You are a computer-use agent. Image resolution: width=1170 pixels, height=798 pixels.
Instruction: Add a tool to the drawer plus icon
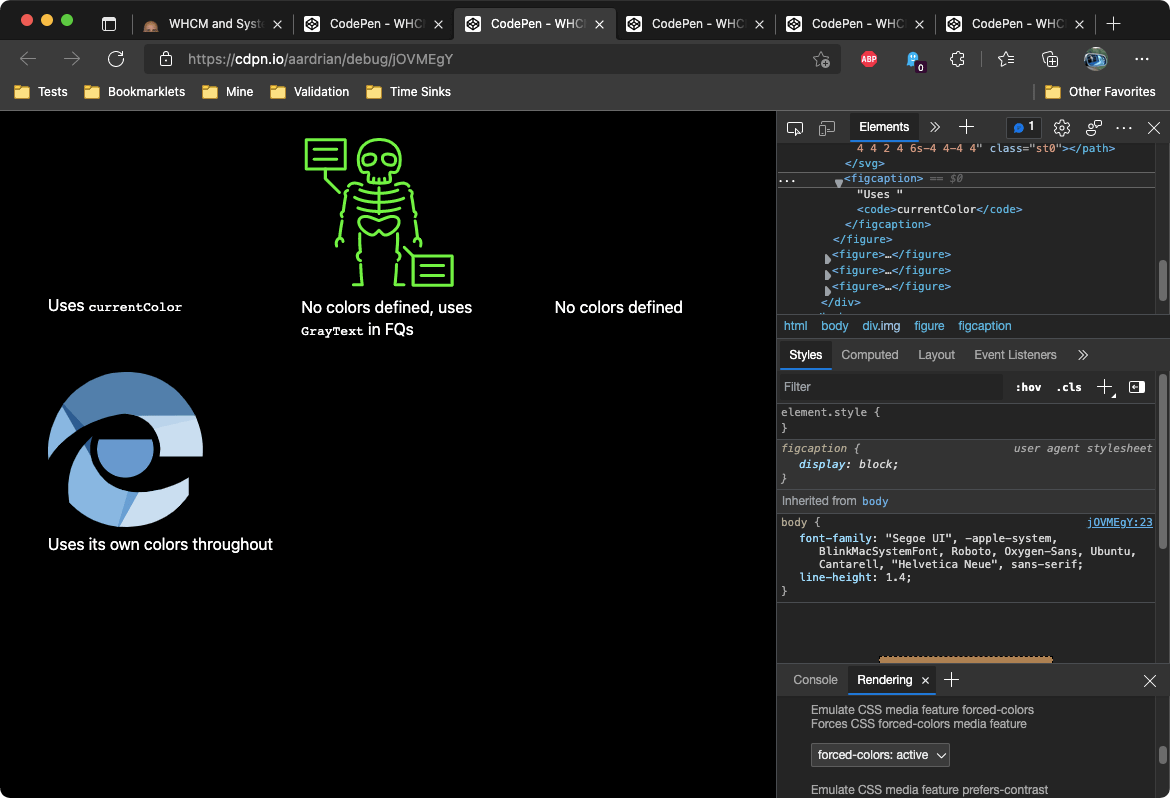click(x=951, y=680)
